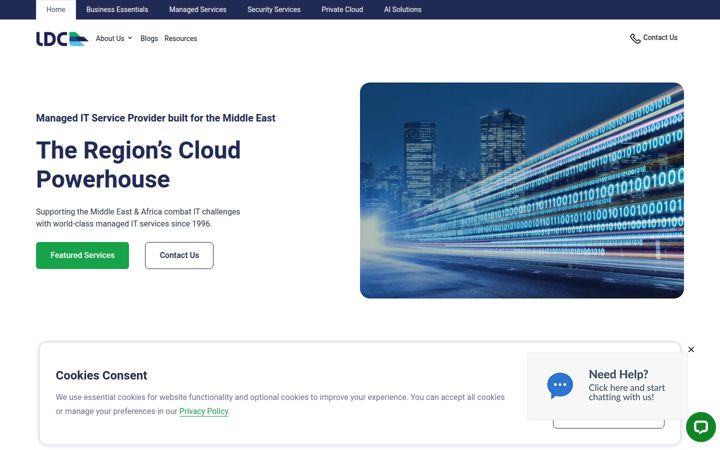Open Managed Services menu
Viewport: 720px width, 450px height.
tap(197, 10)
